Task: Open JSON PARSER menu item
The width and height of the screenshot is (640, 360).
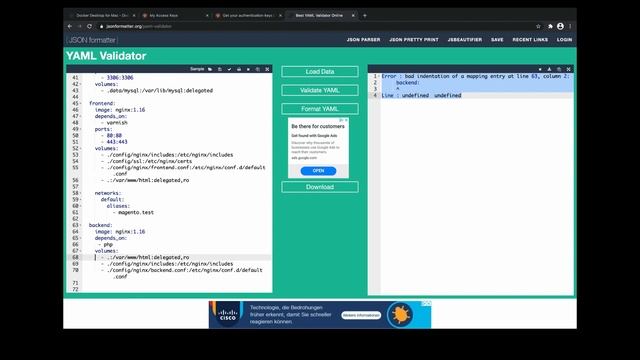Action: click(x=363, y=40)
